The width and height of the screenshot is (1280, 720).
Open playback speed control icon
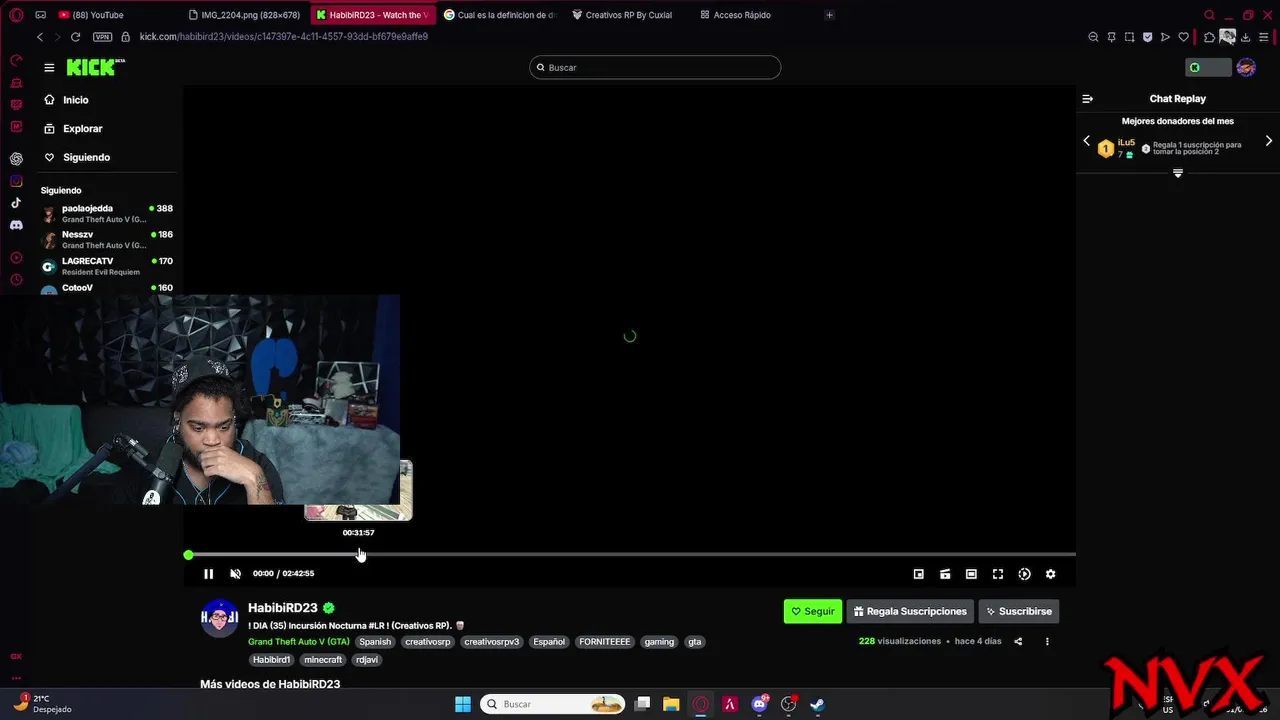point(1024,574)
